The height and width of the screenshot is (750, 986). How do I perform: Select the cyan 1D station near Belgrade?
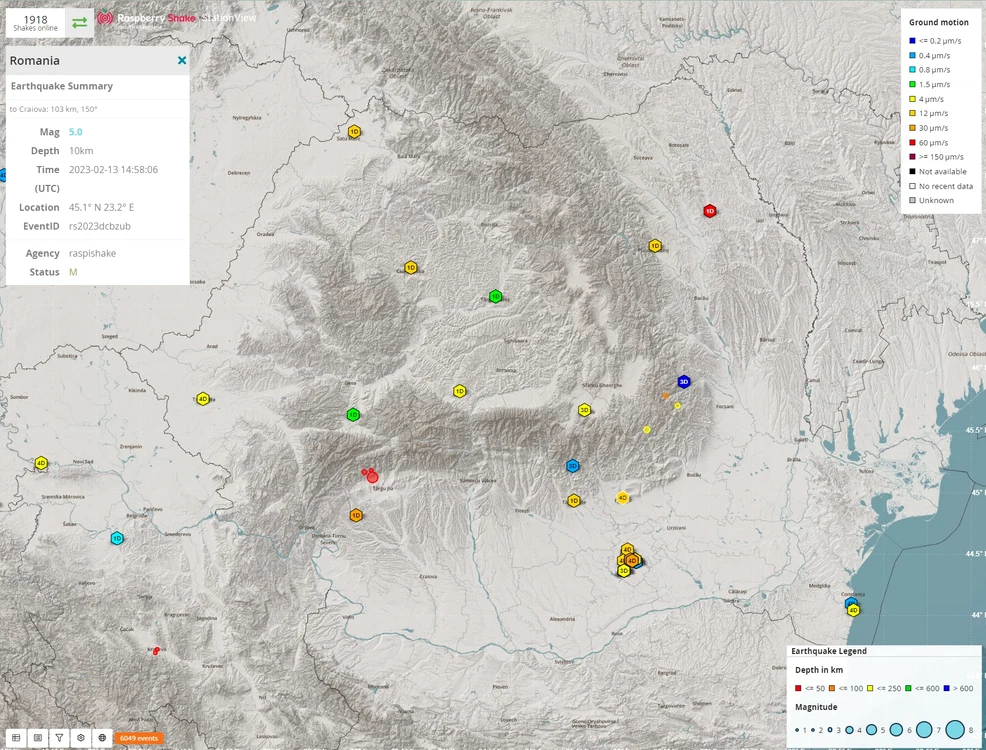pos(117,538)
